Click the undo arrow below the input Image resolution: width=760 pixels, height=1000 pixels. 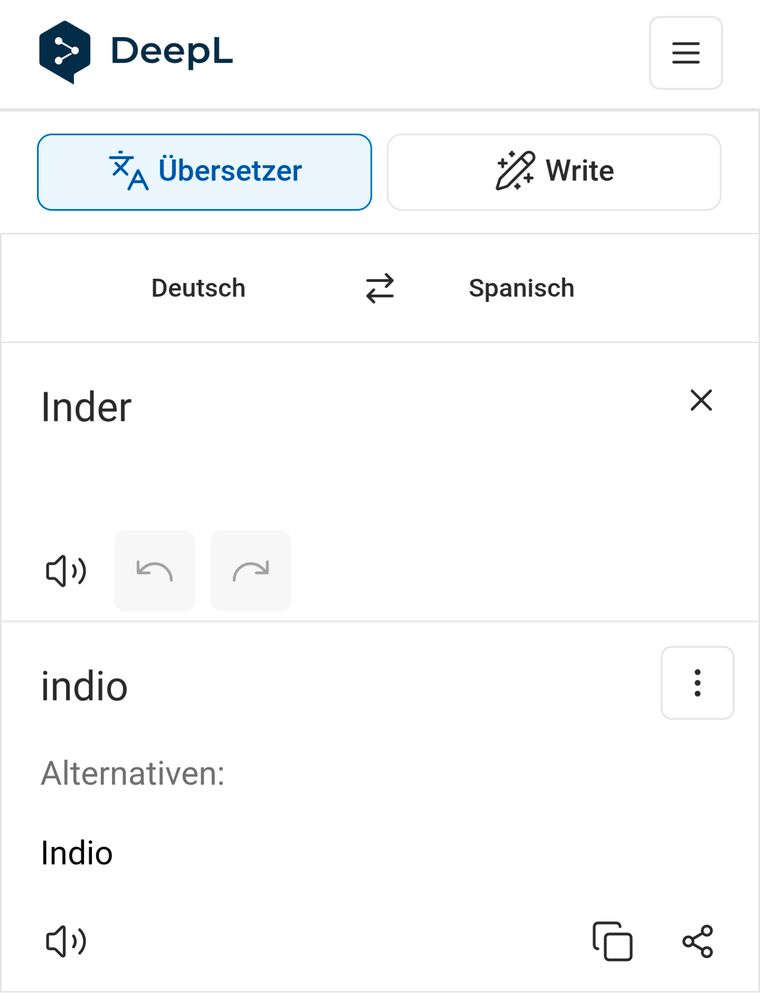pos(153,570)
